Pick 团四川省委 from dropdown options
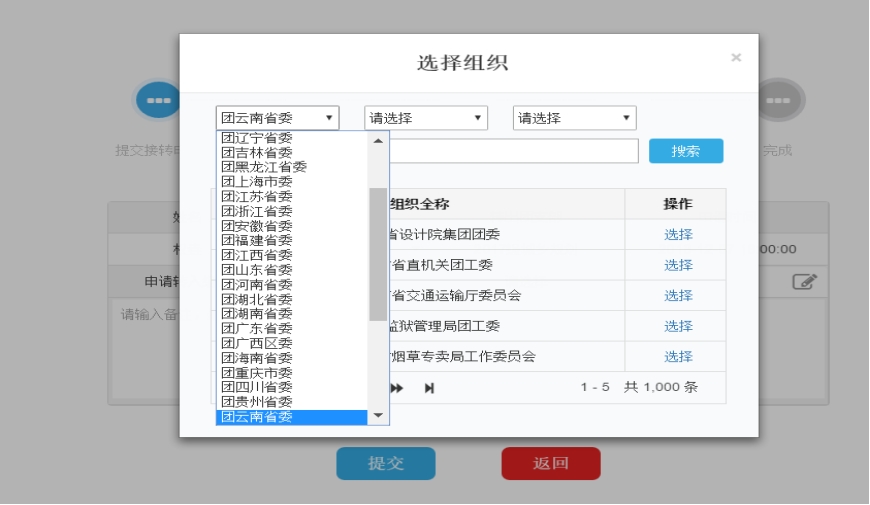The width and height of the screenshot is (870, 505). tap(257, 387)
